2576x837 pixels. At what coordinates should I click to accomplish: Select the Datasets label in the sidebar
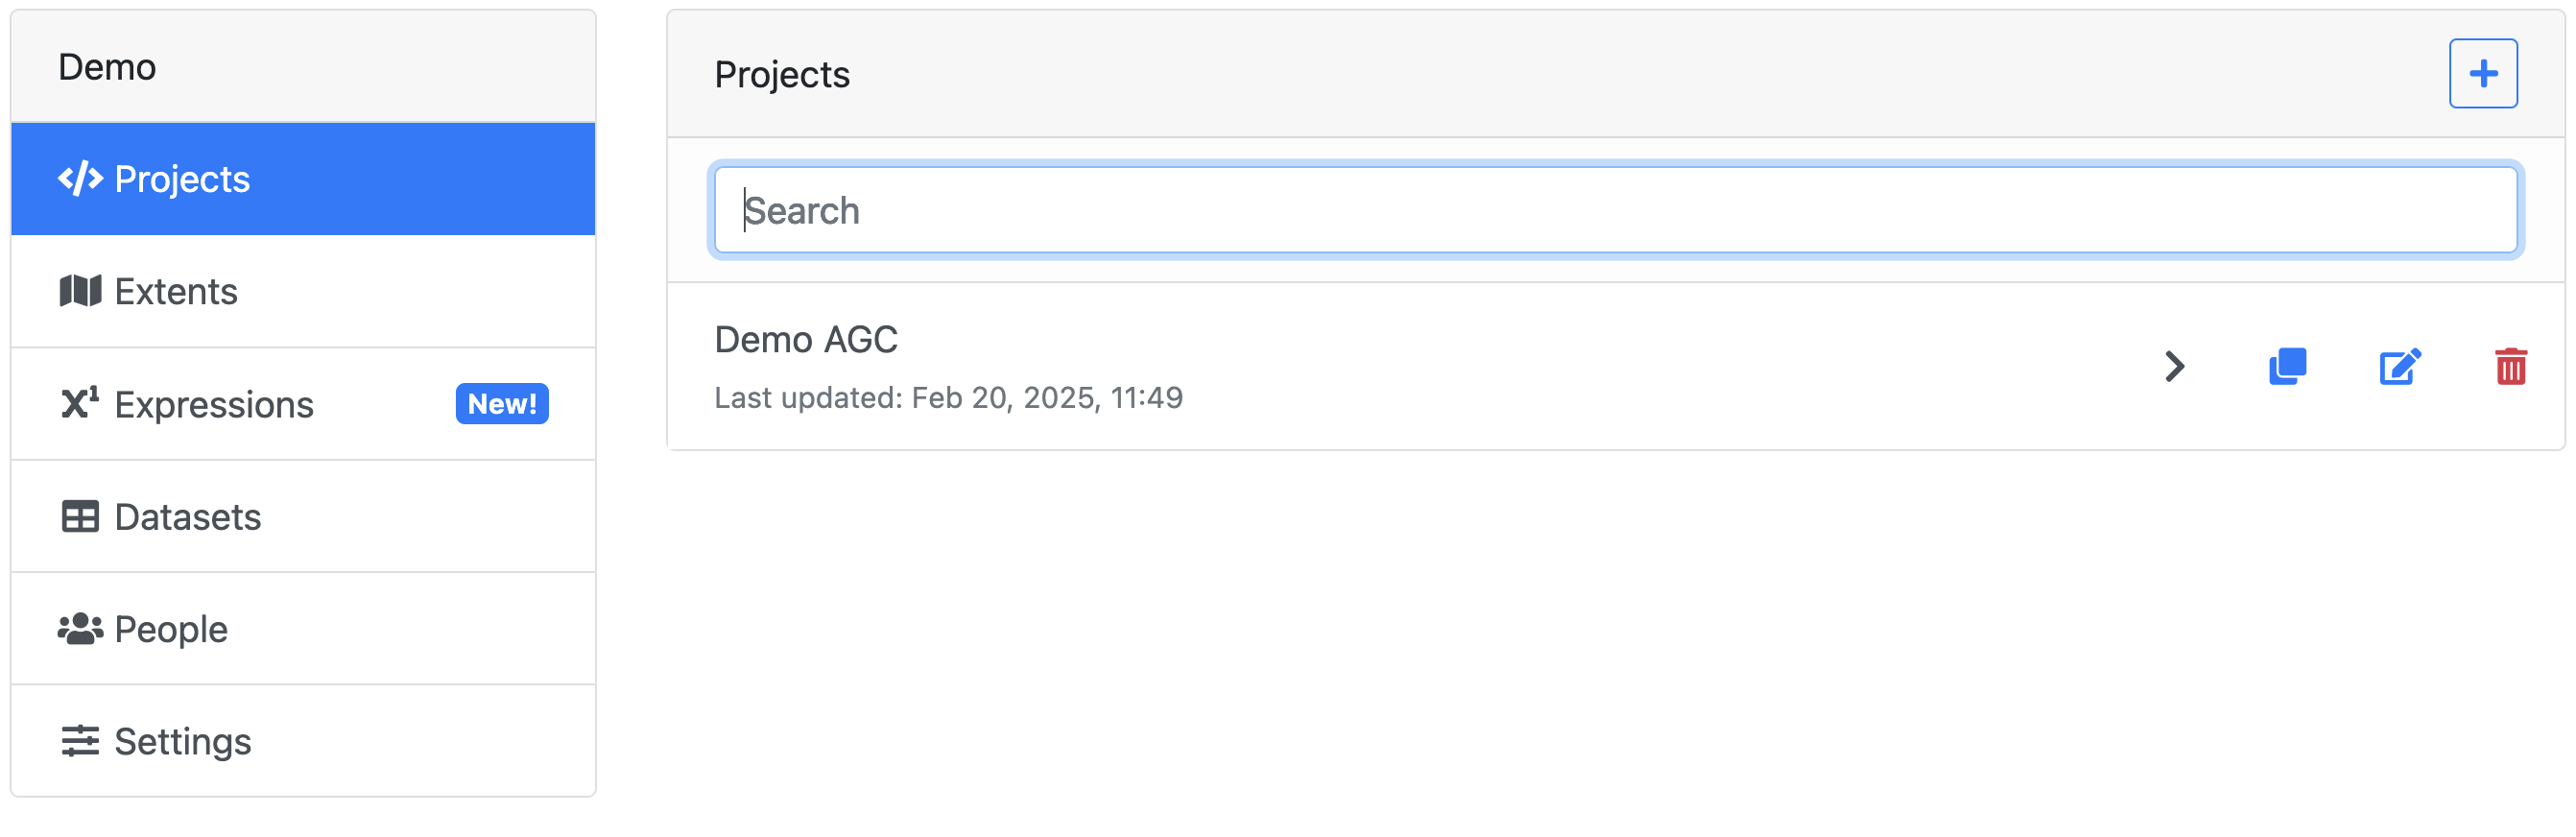[x=188, y=517]
